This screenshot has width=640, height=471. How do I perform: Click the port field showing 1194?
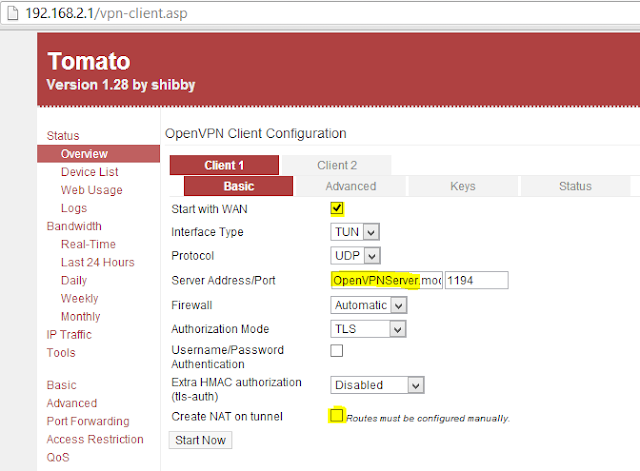pos(476,280)
